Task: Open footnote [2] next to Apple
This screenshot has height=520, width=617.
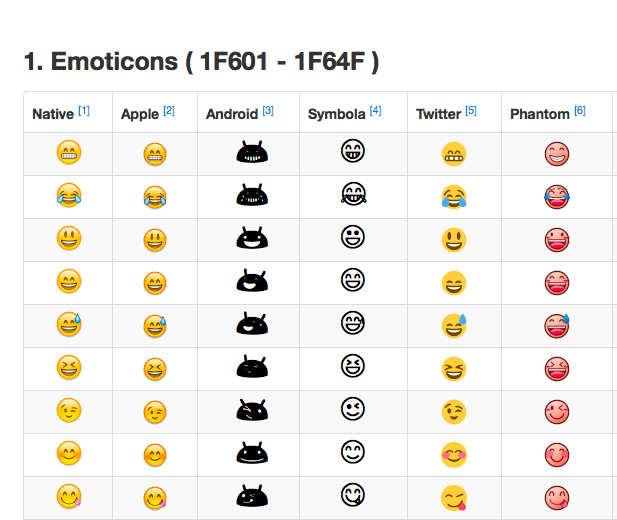Action: pyautogui.click(x=169, y=111)
